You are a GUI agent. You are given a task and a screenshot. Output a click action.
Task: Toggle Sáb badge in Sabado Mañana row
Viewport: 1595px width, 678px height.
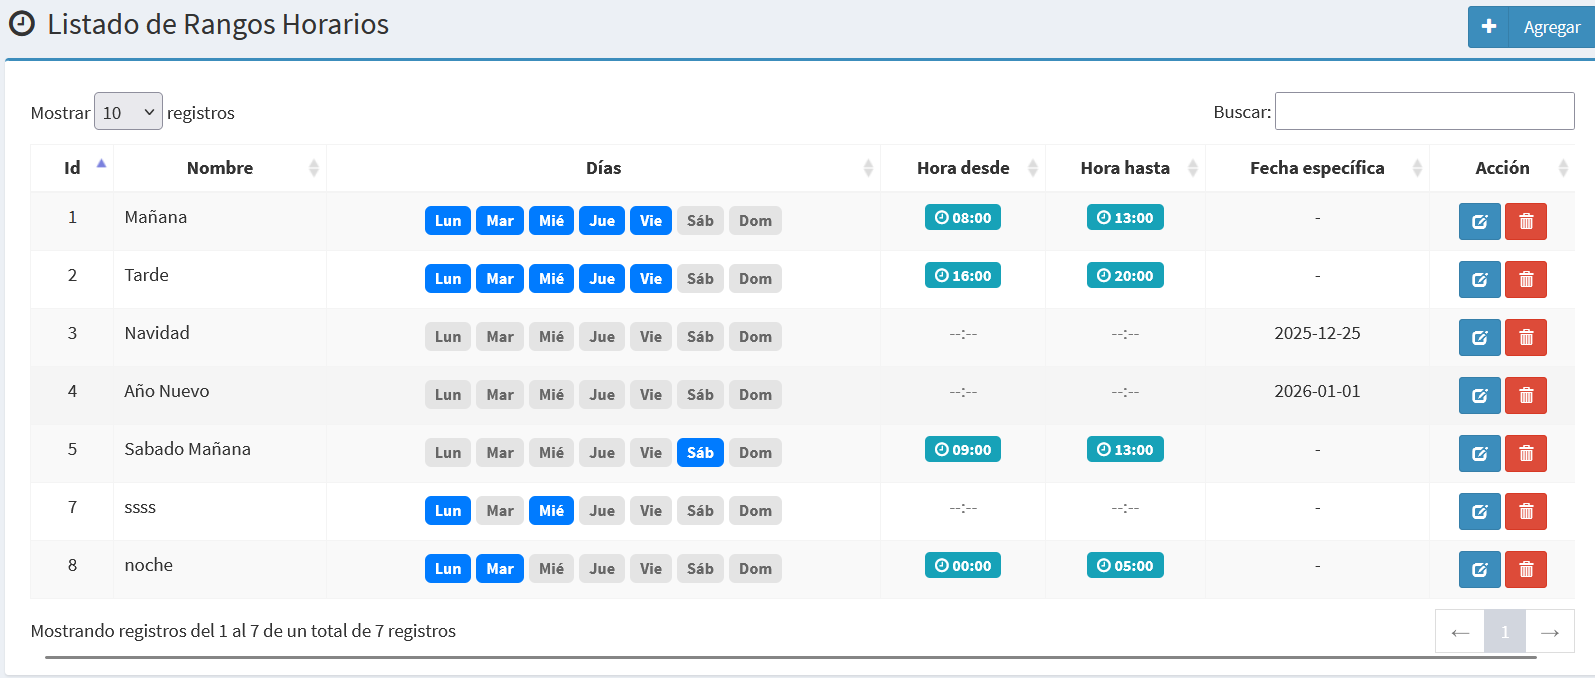700,452
